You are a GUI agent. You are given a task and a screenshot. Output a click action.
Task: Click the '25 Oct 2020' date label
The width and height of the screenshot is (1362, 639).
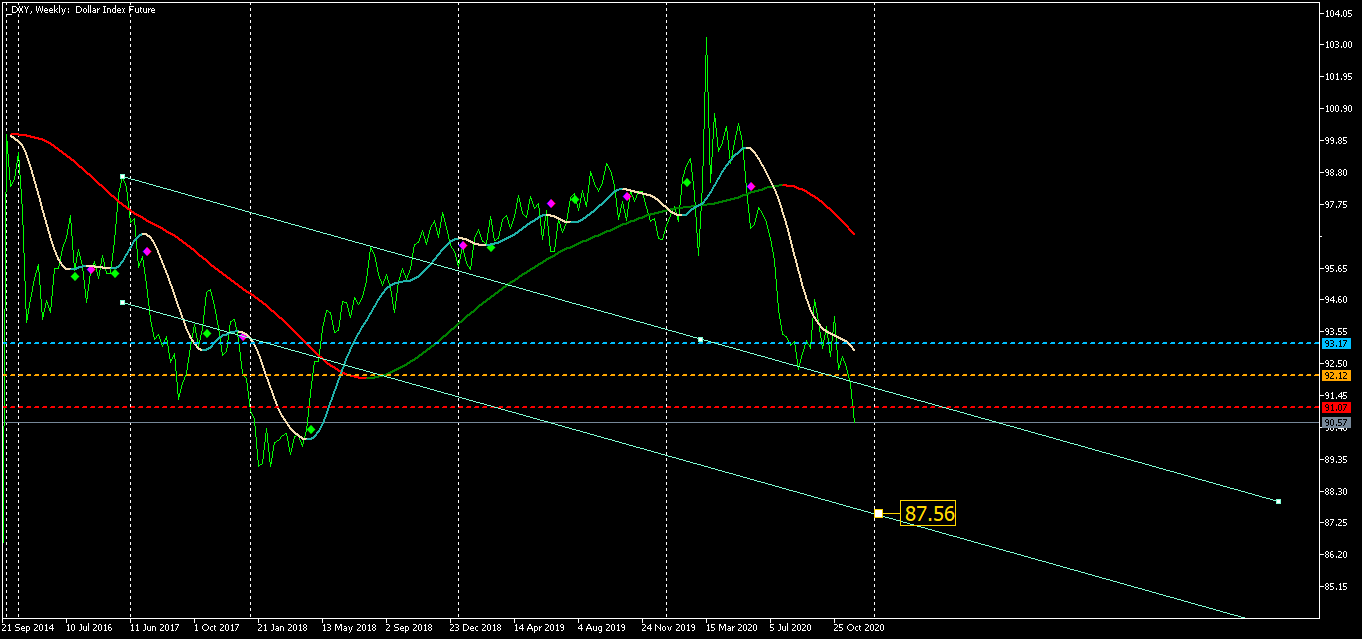pyautogui.click(x=860, y=629)
